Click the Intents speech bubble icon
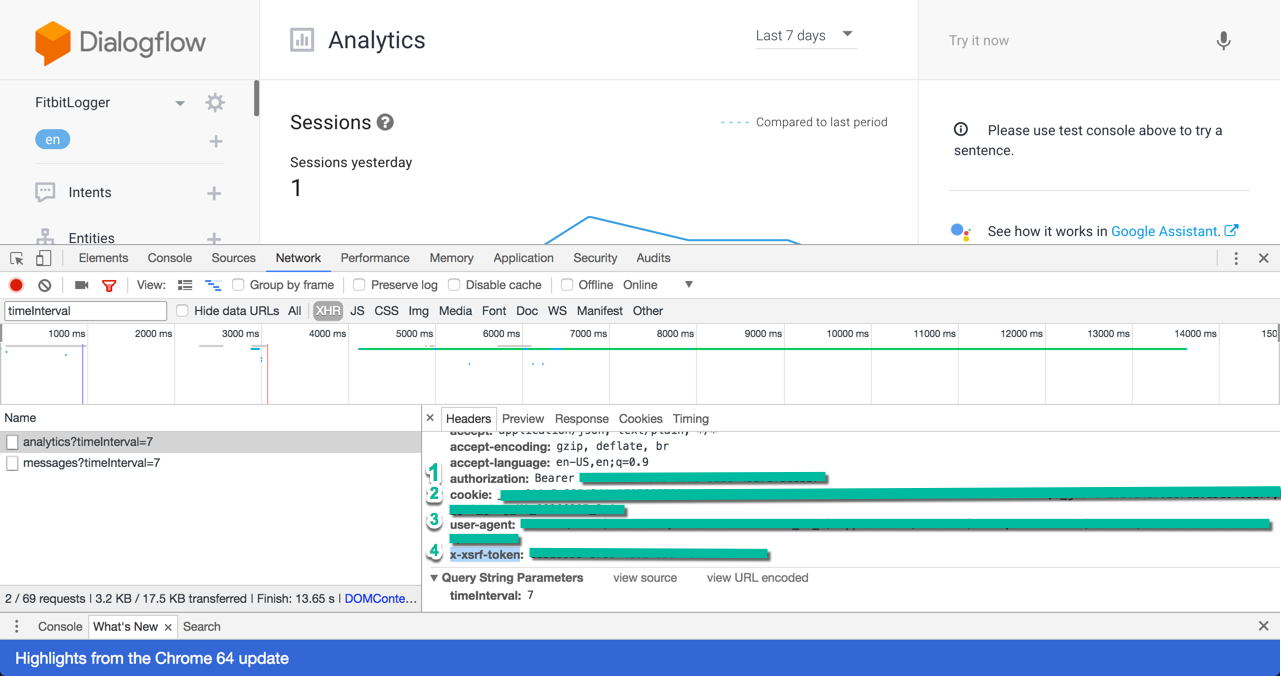This screenshot has width=1281, height=676. [x=45, y=192]
